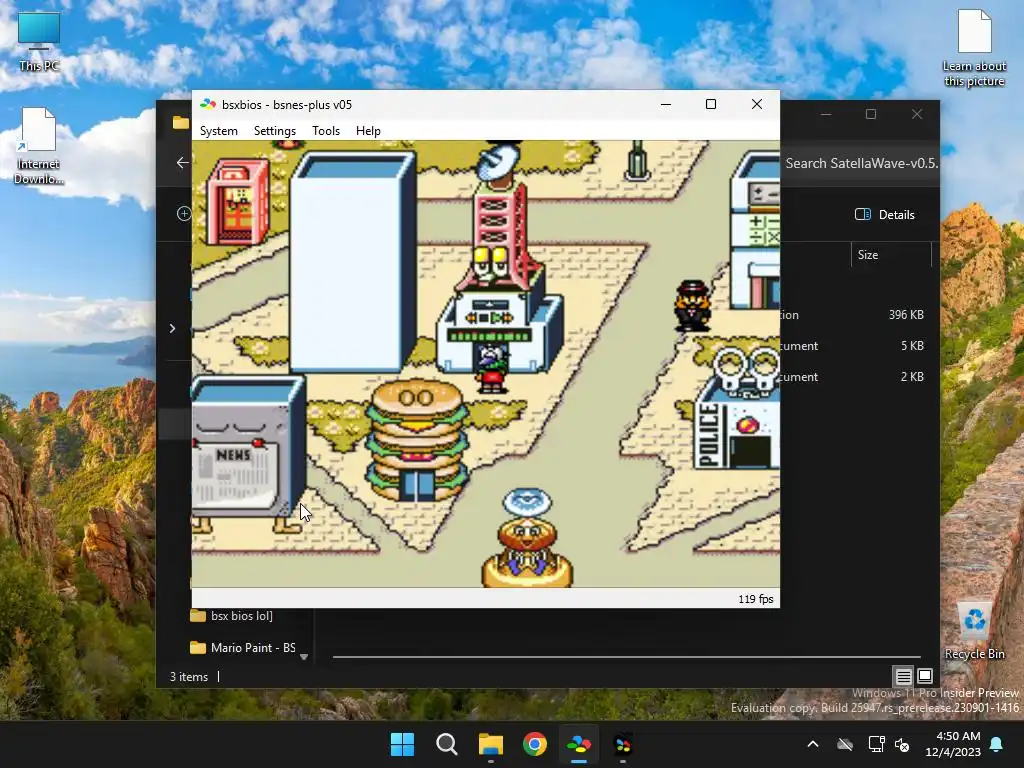The width and height of the screenshot is (1024, 768).
Task: Open This PC desktop icon
Action: pos(39,40)
